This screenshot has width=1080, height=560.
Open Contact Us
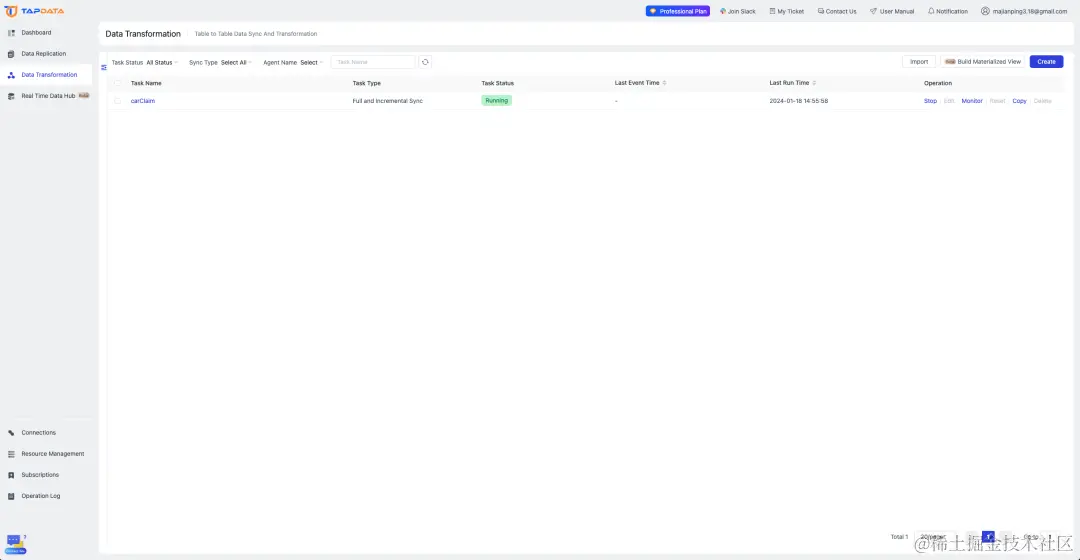click(837, 11)
